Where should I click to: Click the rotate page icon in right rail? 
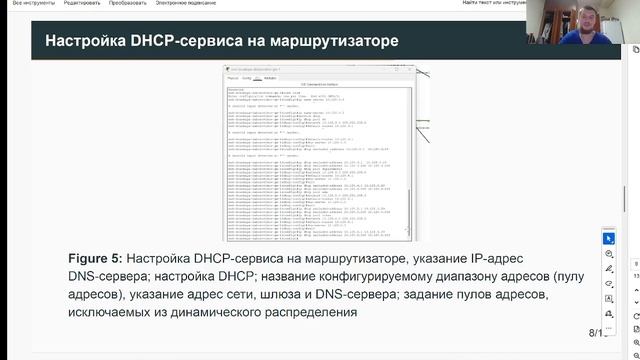point(636,316)
